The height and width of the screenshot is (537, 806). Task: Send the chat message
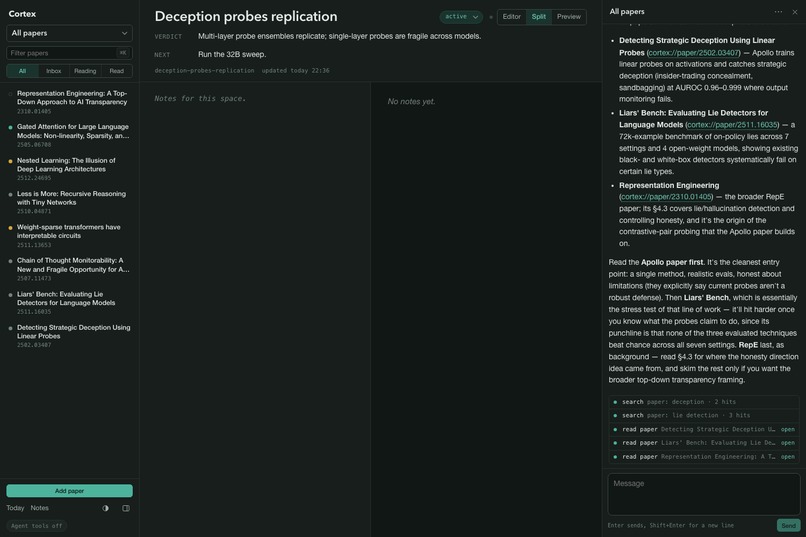789,525
